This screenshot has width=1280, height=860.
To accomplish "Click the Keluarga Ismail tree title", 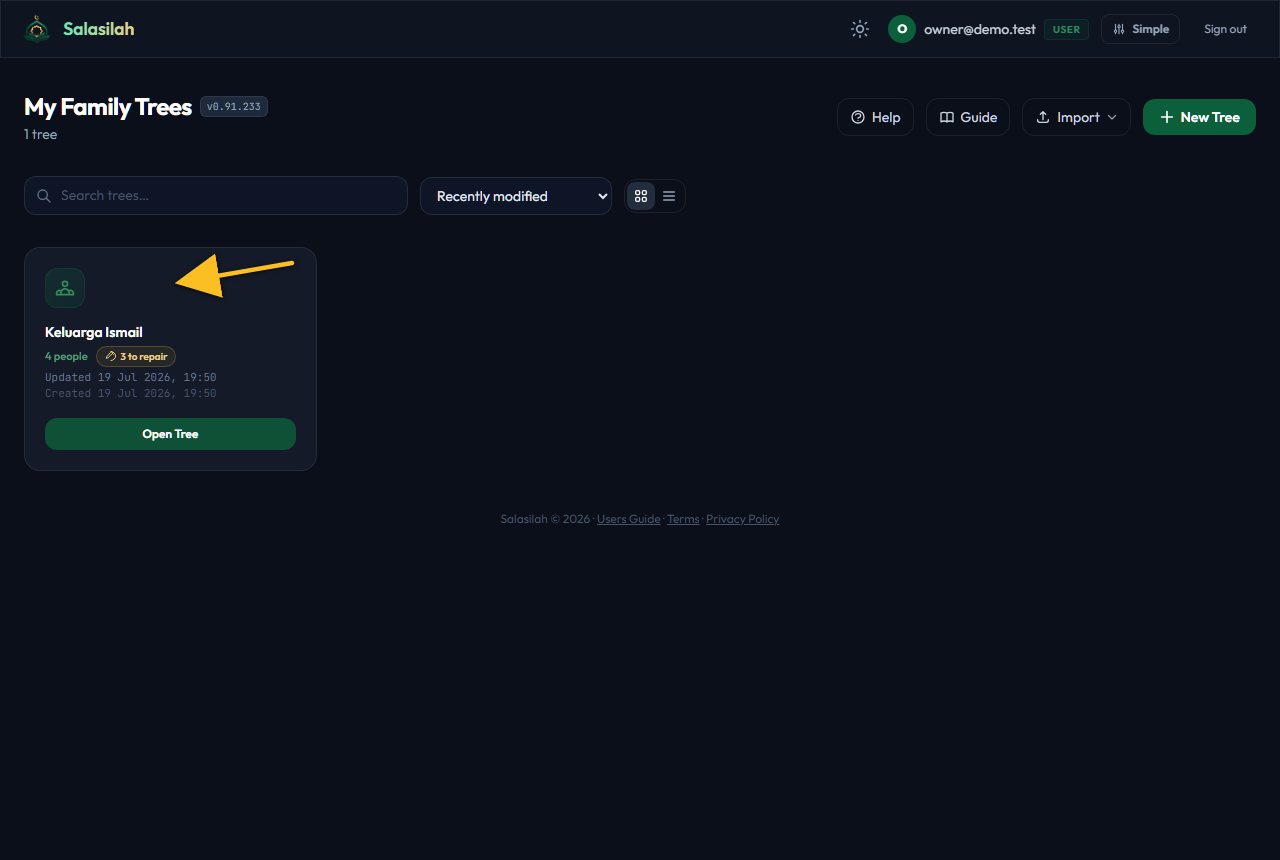I will coord(94,332).
